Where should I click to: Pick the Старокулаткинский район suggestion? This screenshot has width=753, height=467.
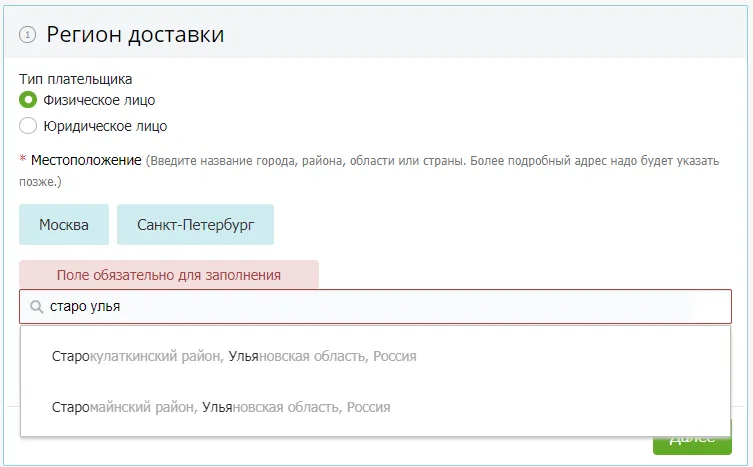click(x=138, y=356)
